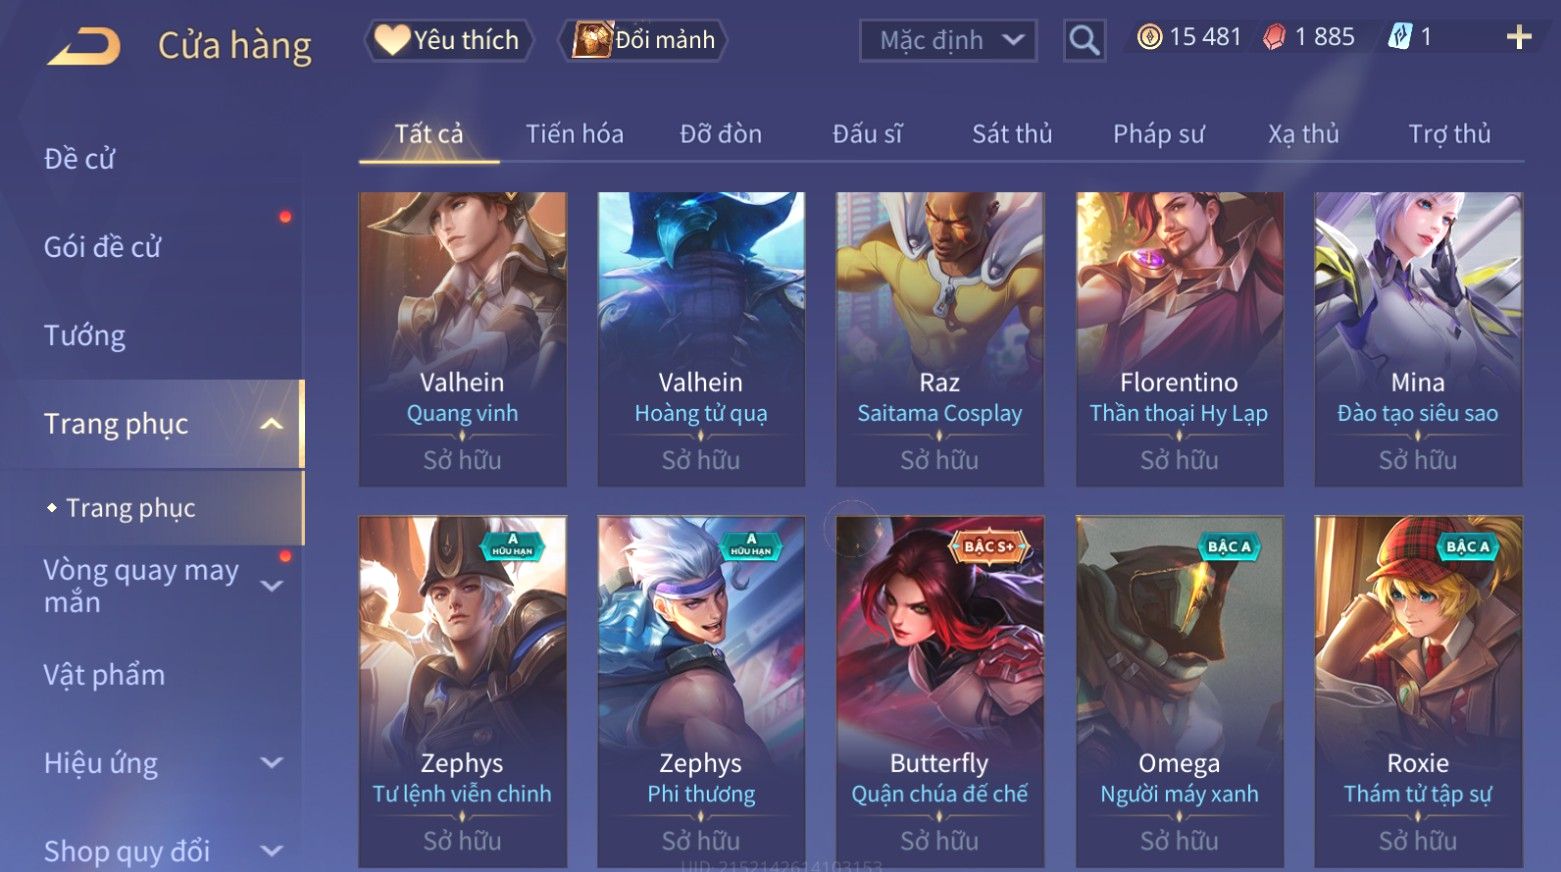Select Raz Saitama Cosplay skin card
The width and height of the screenshot is (1561, 872).
940,339
